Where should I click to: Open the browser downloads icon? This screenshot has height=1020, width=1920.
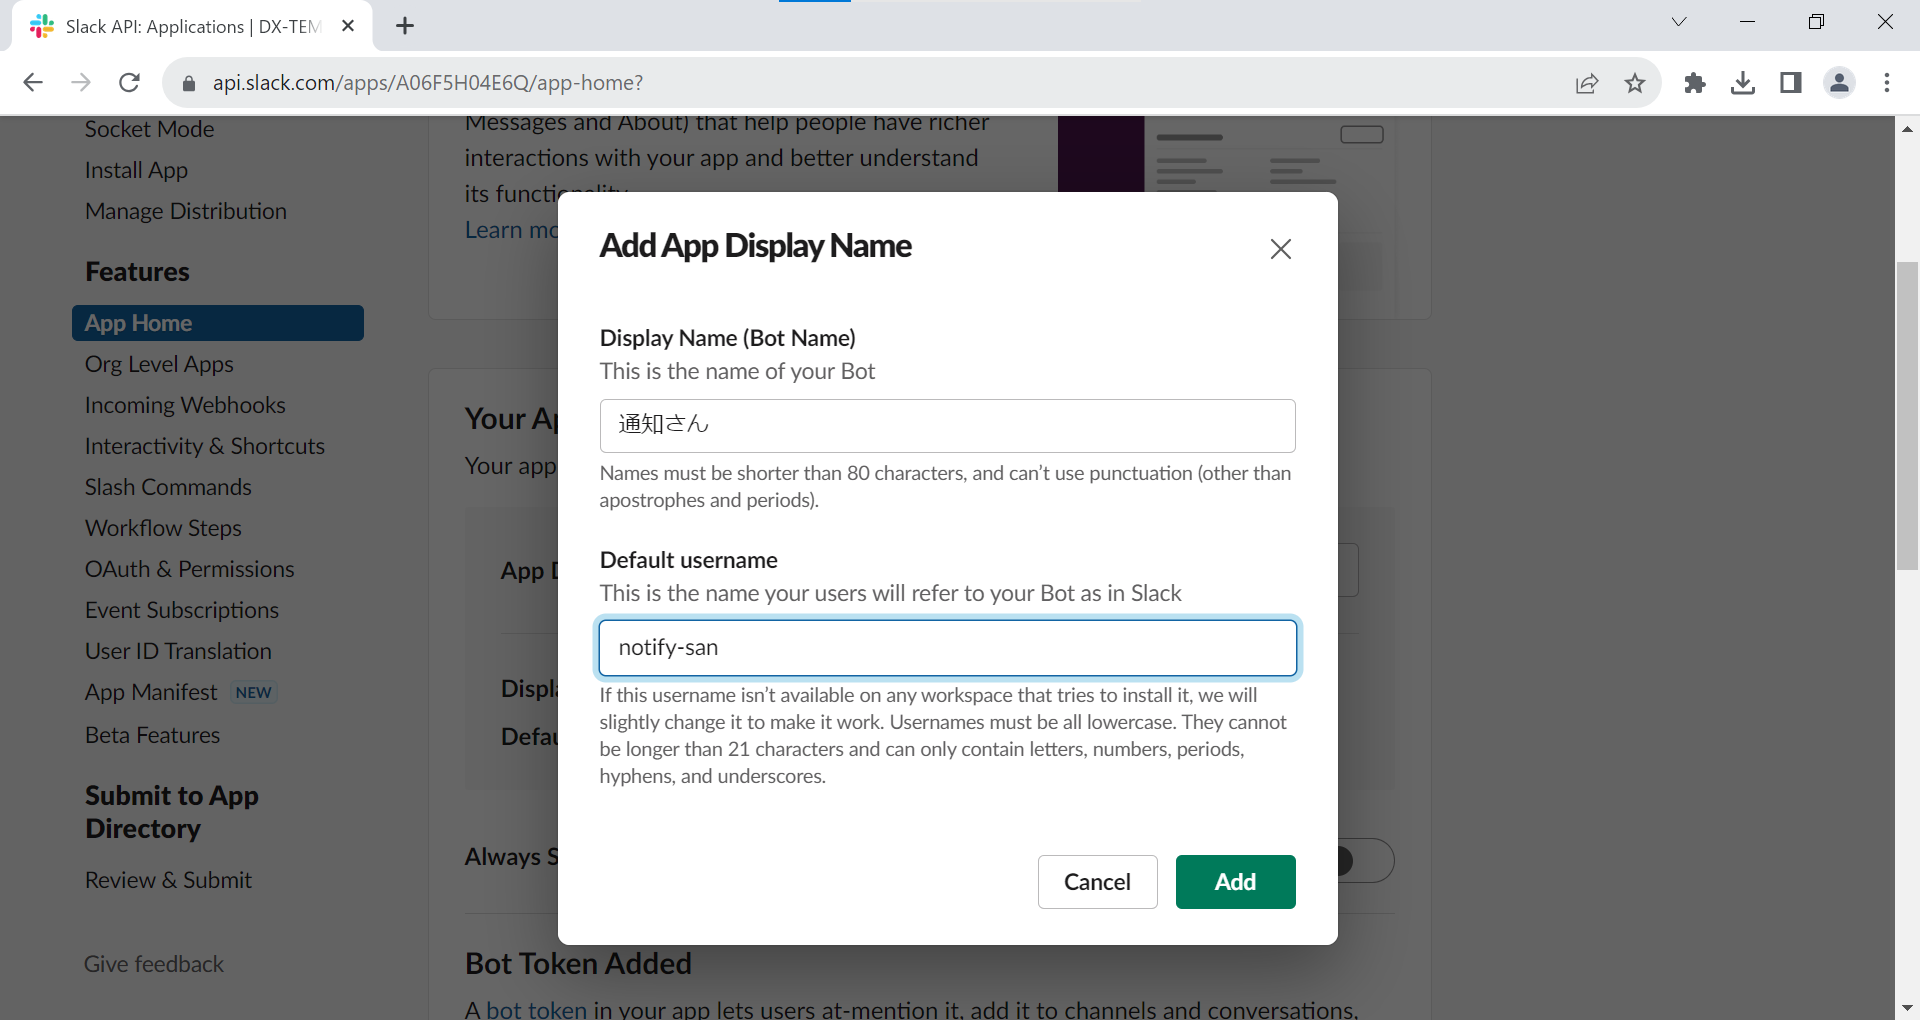[1742, 83]
